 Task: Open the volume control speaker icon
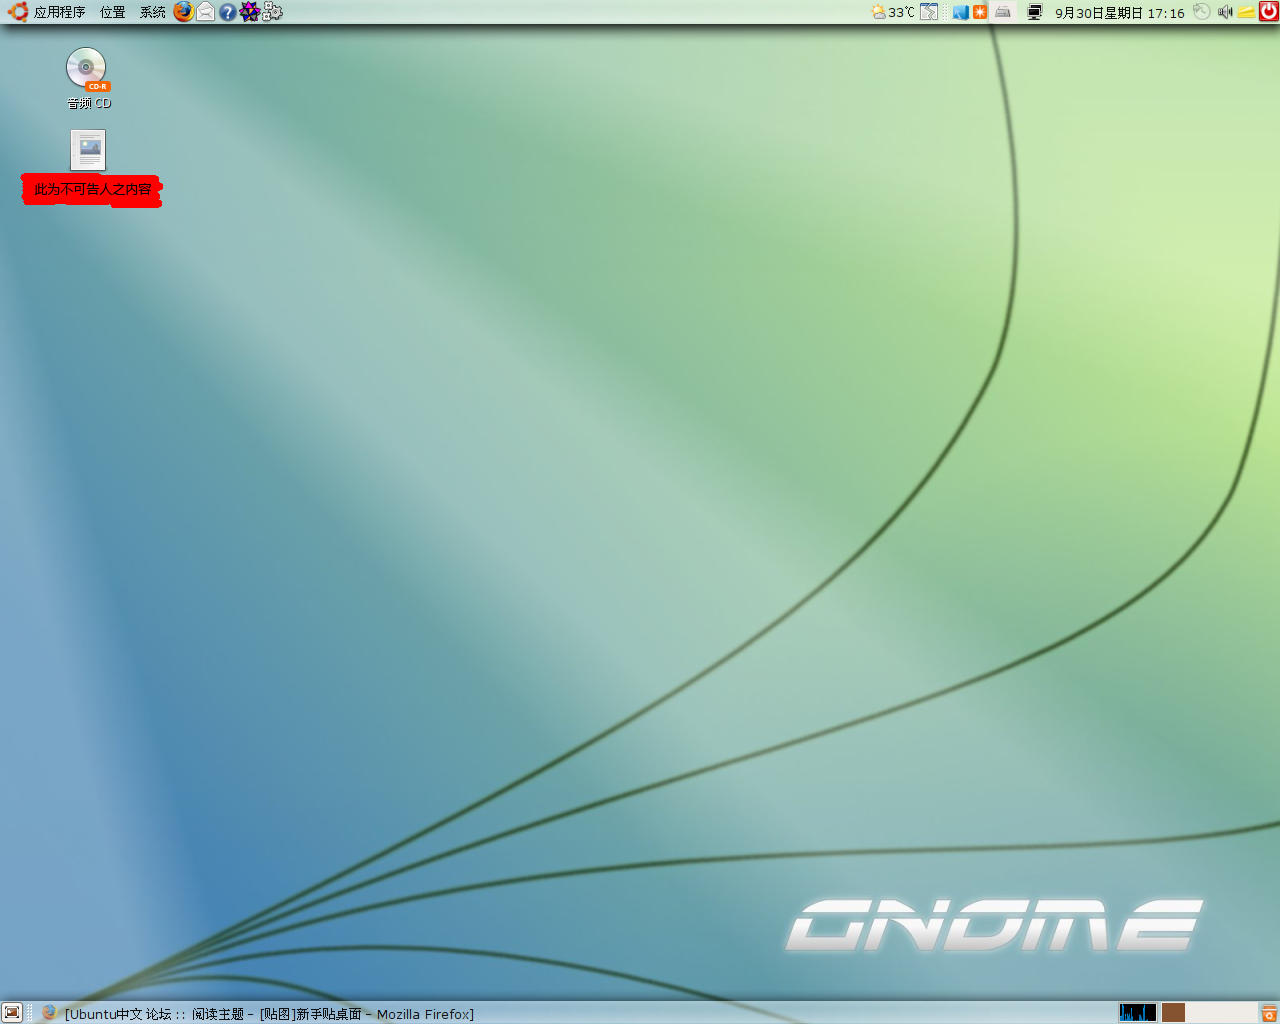coord(1225,12)
